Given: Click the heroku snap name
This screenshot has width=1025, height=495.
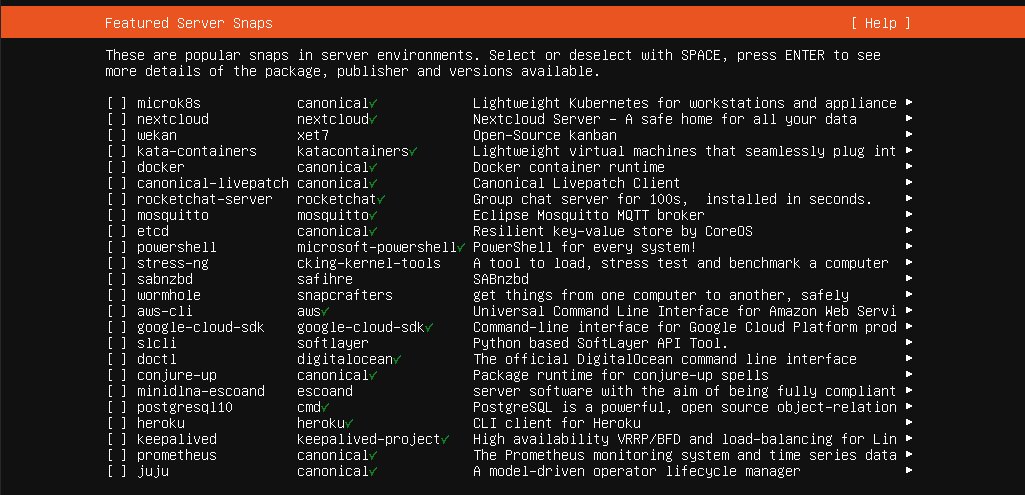Looking at the screenshot, I should coord(161,423).
